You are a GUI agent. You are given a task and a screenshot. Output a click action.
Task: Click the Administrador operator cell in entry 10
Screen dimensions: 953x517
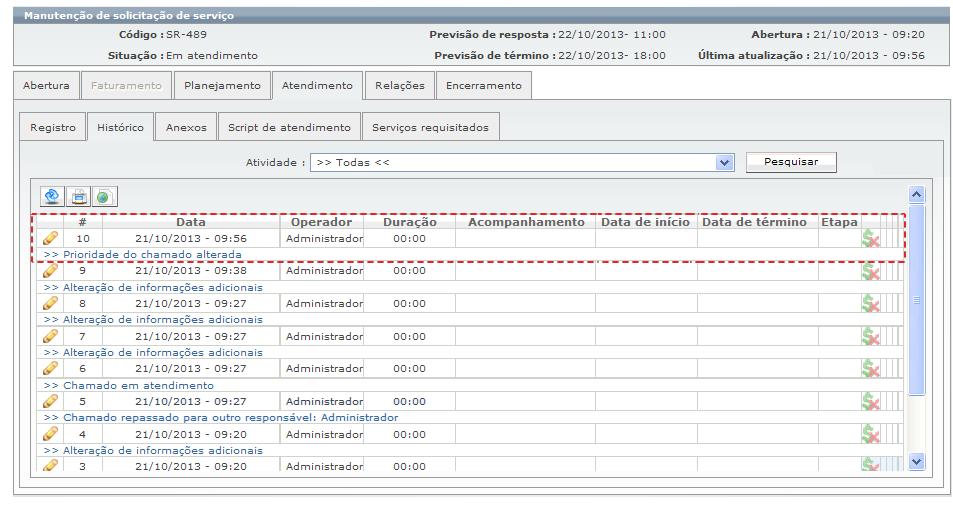coord(324,238)
